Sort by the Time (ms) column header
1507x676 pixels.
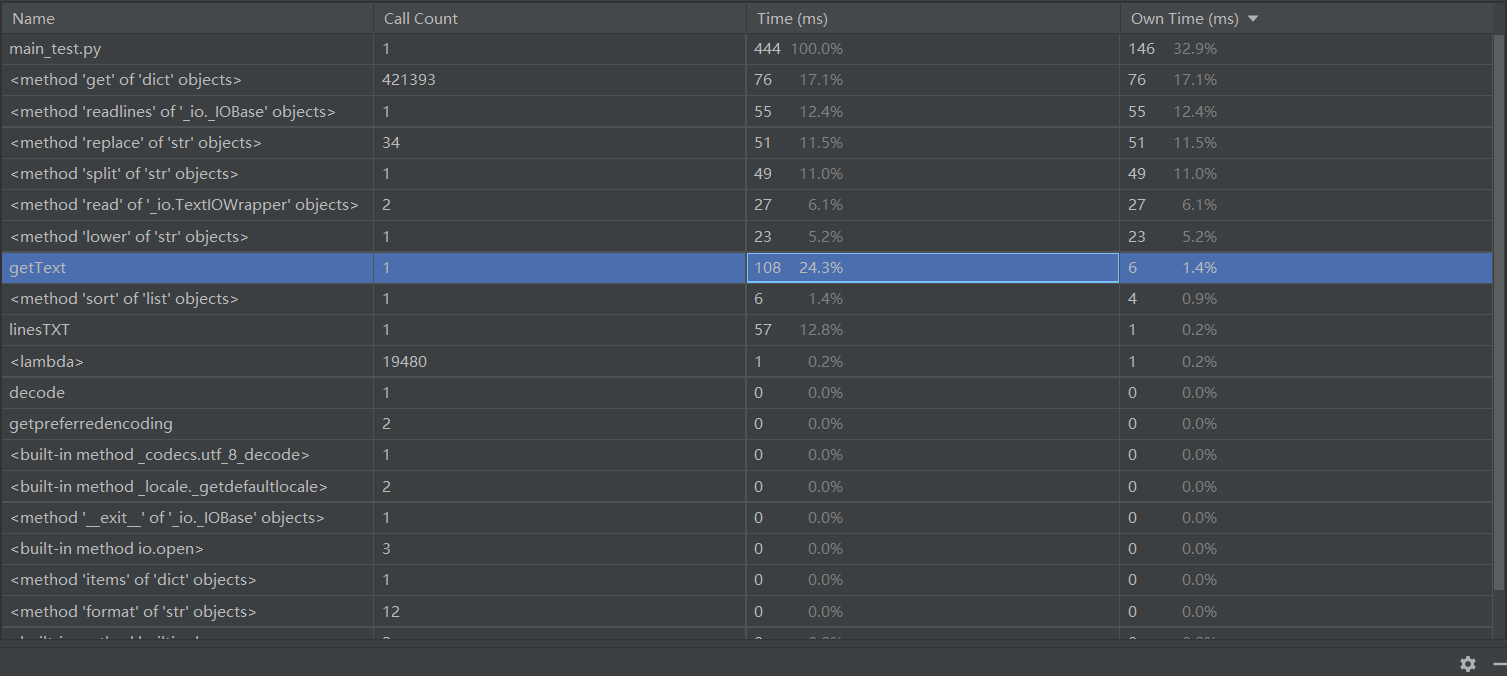click(x=792, y=19)
